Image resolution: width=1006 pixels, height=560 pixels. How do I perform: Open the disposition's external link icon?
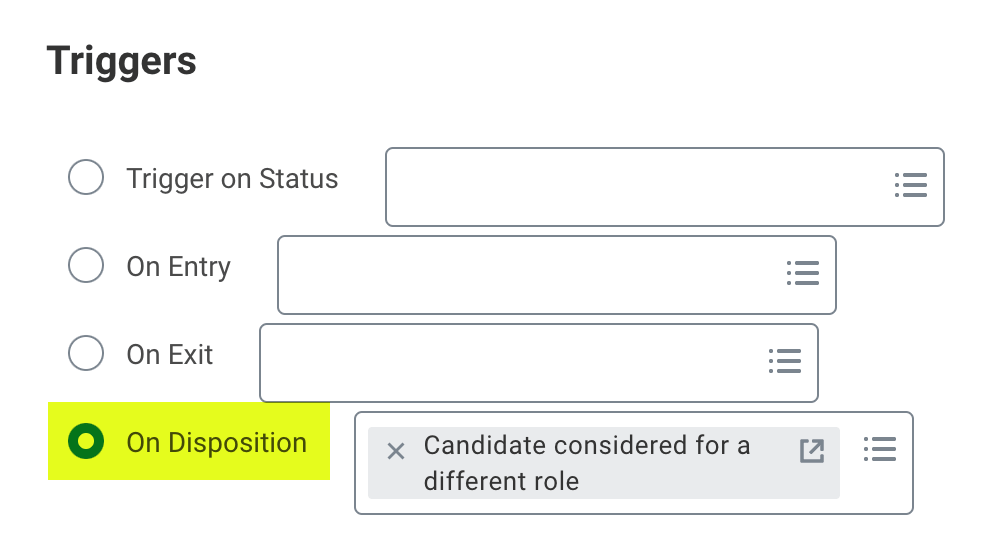point(812,451)
